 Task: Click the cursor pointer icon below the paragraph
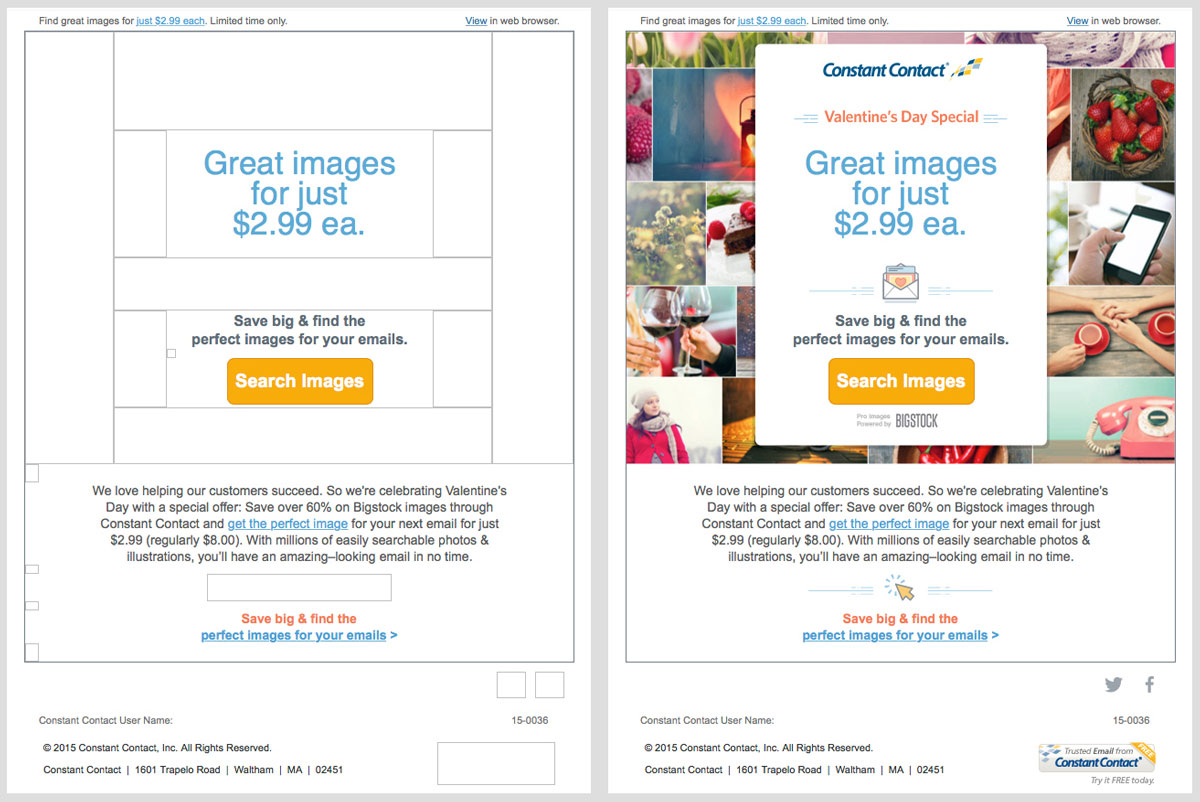(x=900, y=587)
